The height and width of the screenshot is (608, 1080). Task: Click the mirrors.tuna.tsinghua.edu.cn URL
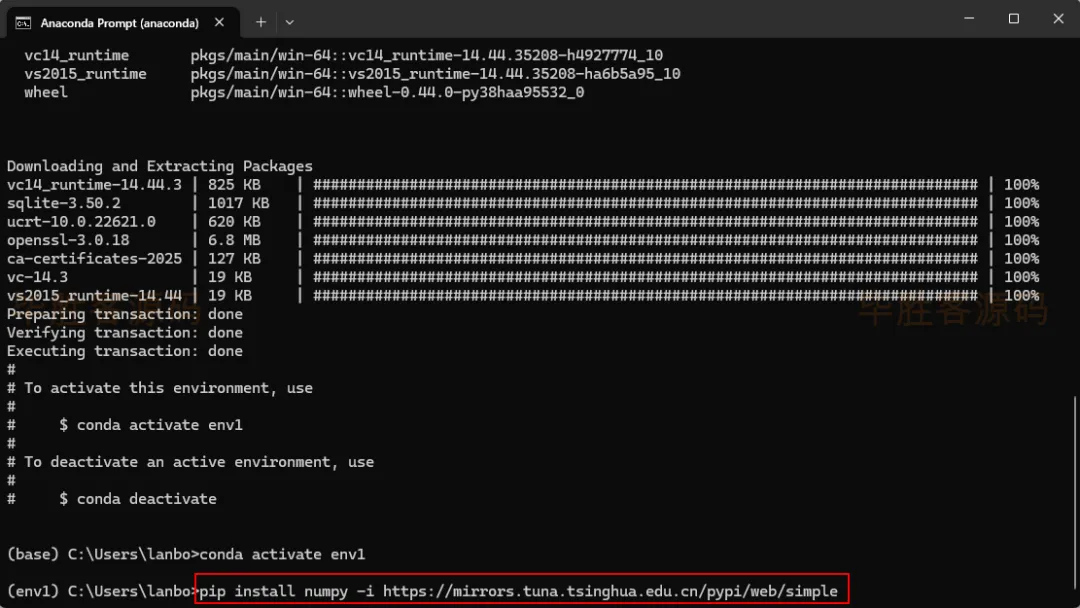[x=610, y=591]
